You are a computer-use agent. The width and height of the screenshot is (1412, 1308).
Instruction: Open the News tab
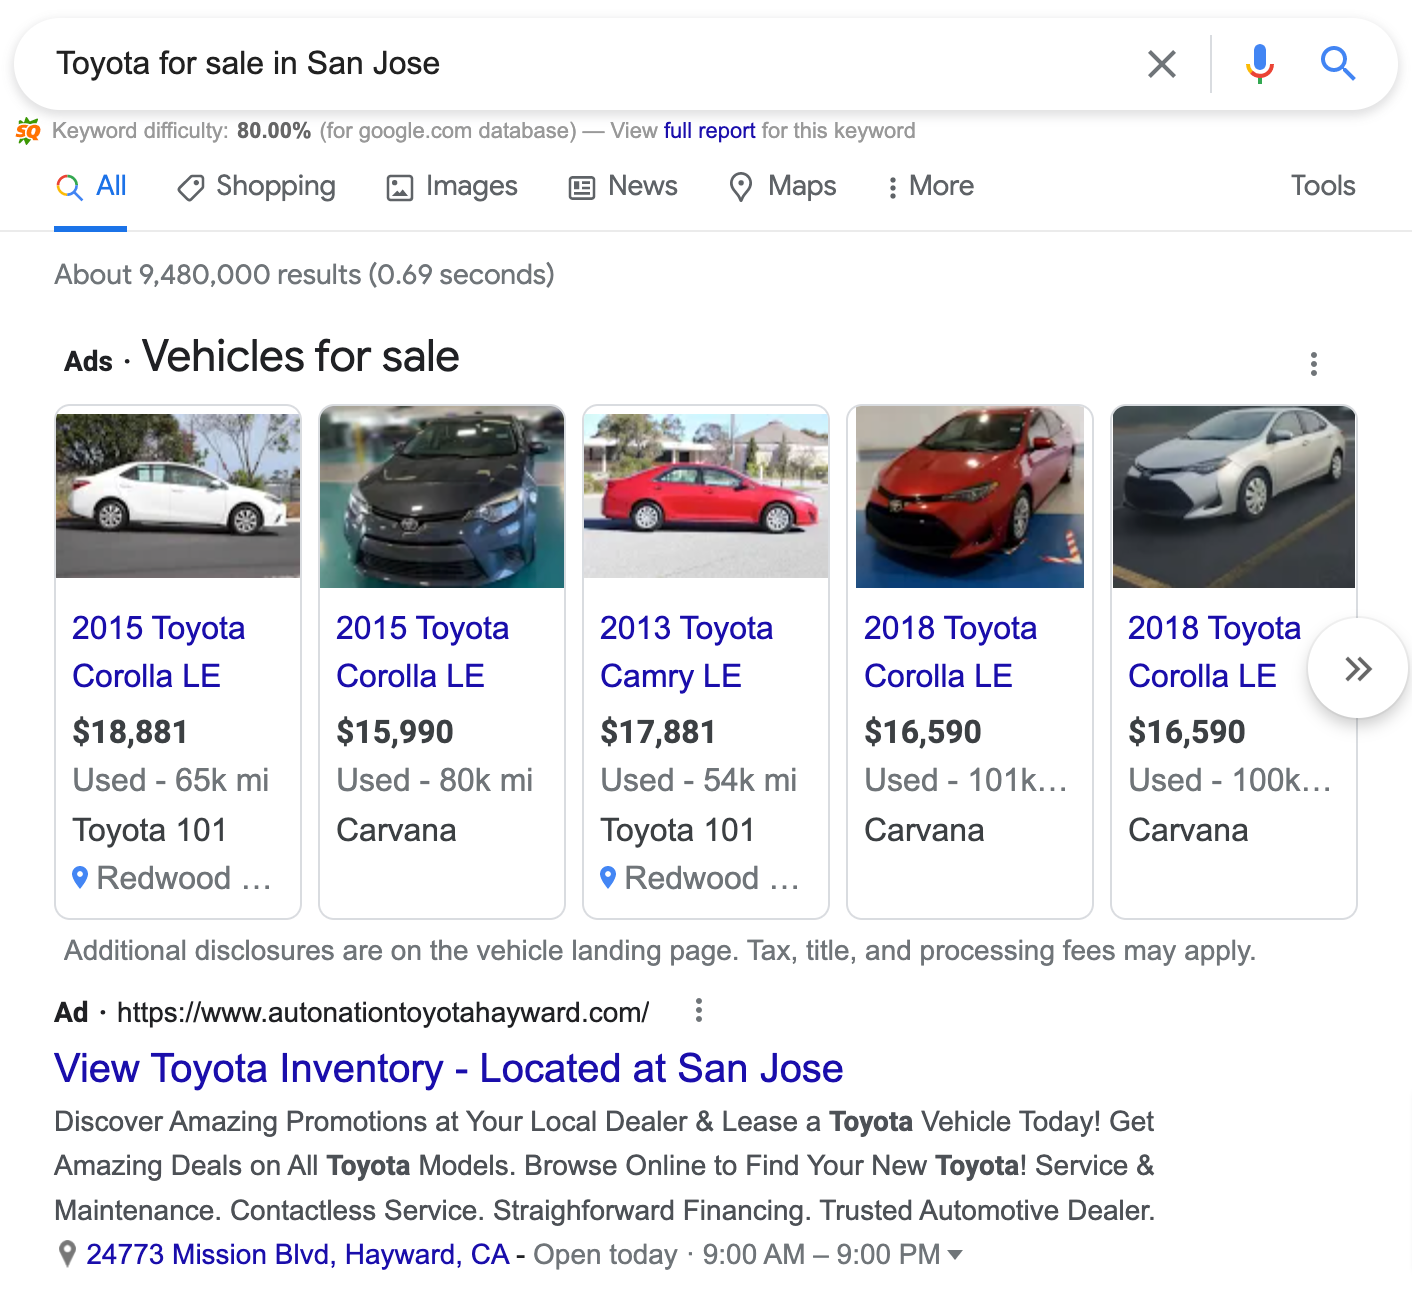tap(623, 186)
